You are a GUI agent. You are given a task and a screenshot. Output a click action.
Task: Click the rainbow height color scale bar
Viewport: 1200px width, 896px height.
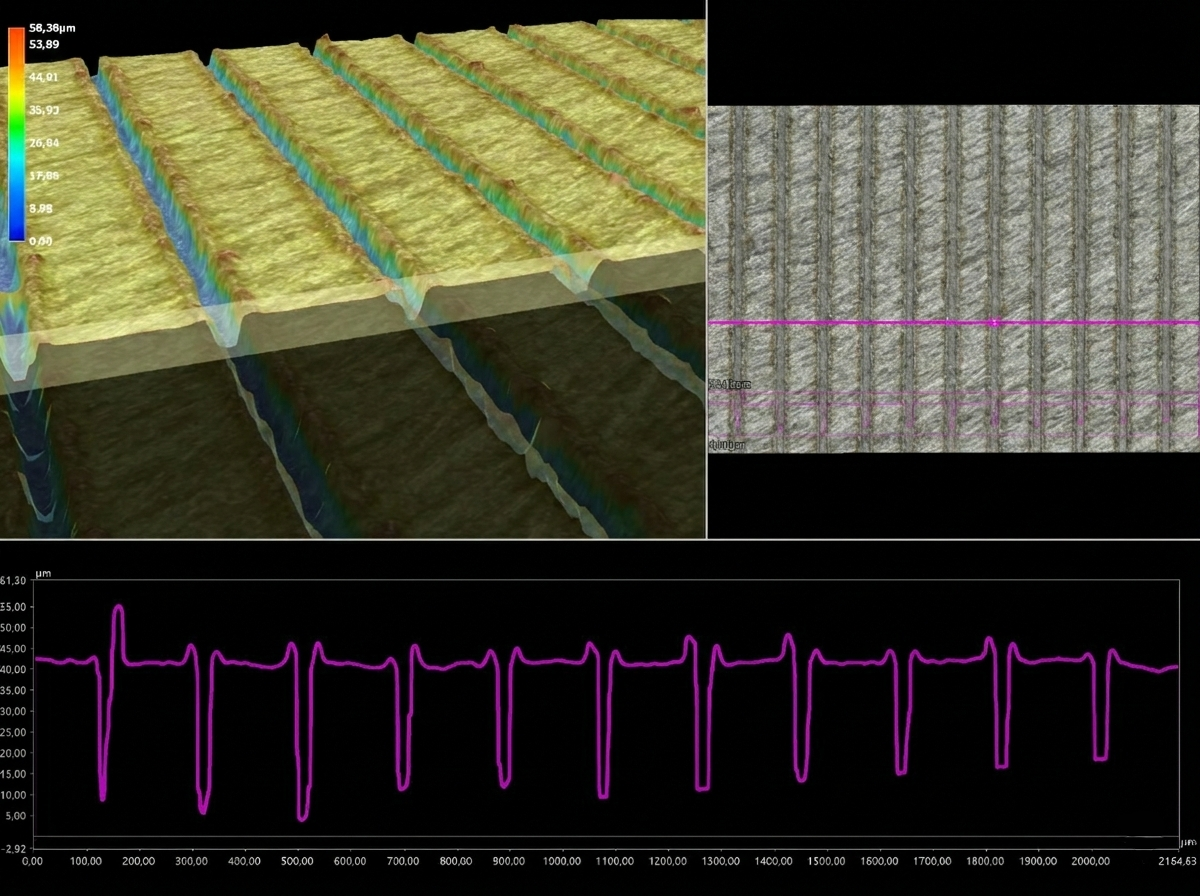(x=16, y=135)
